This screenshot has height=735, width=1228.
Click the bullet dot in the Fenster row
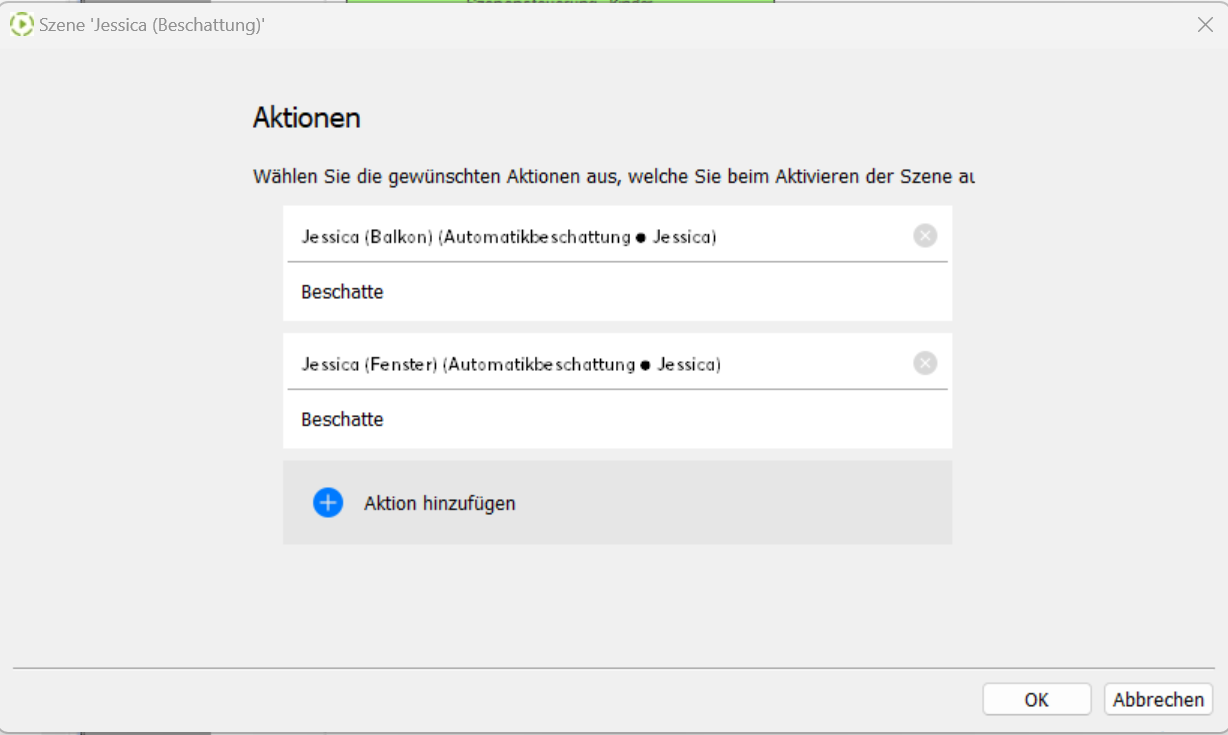pyautogui.click(x=645, y=365)
